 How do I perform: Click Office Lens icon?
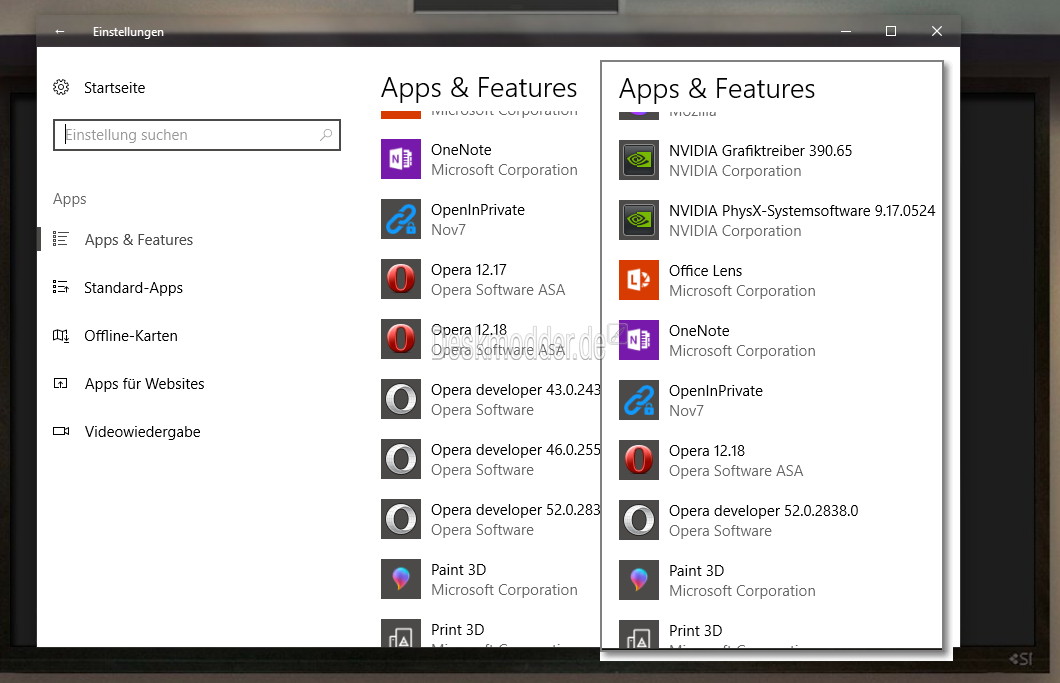639,280
